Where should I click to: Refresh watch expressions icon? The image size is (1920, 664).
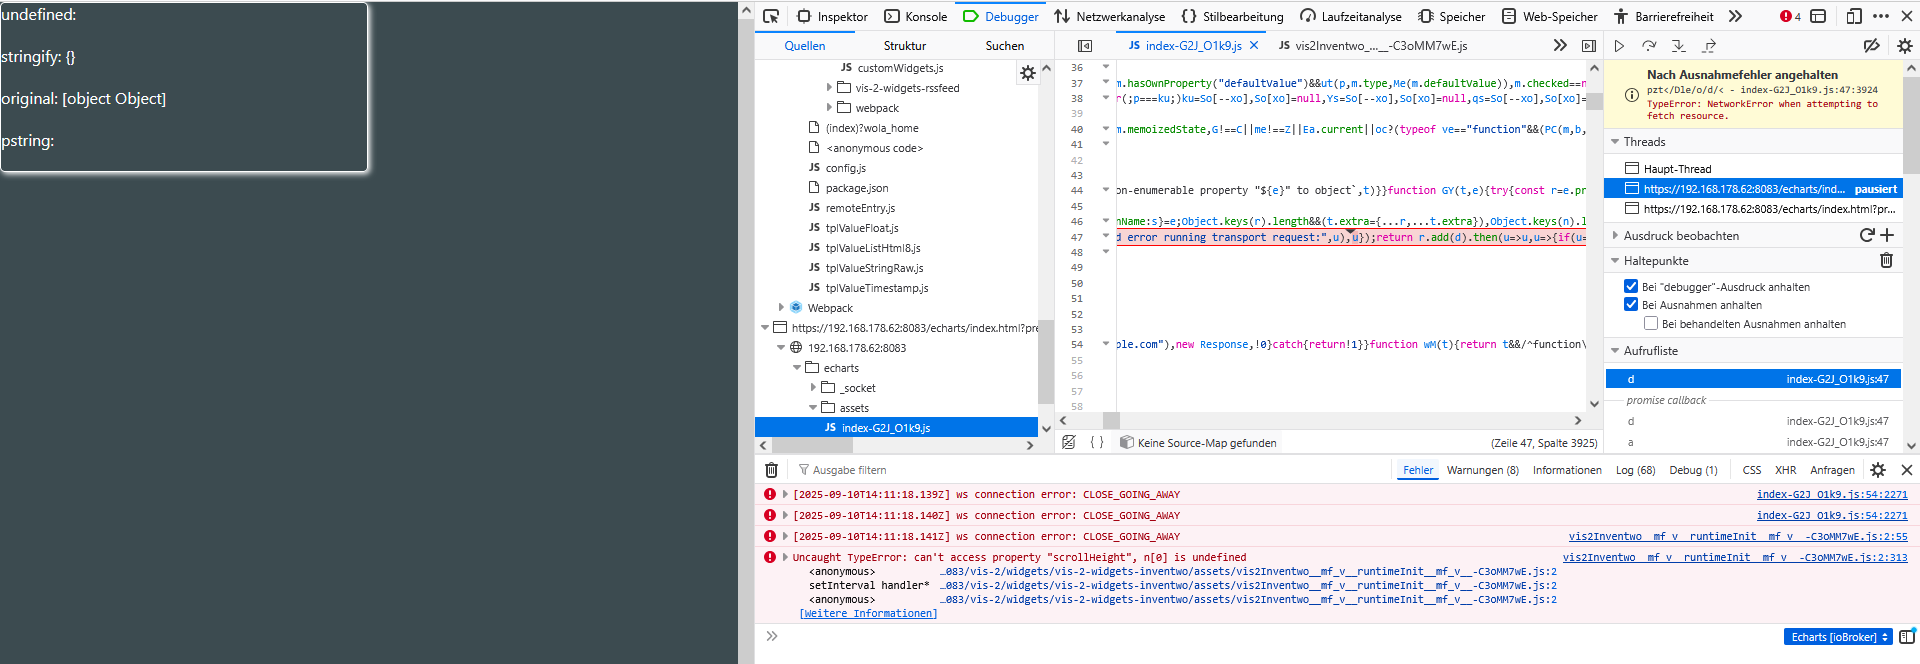(1866, 235)
